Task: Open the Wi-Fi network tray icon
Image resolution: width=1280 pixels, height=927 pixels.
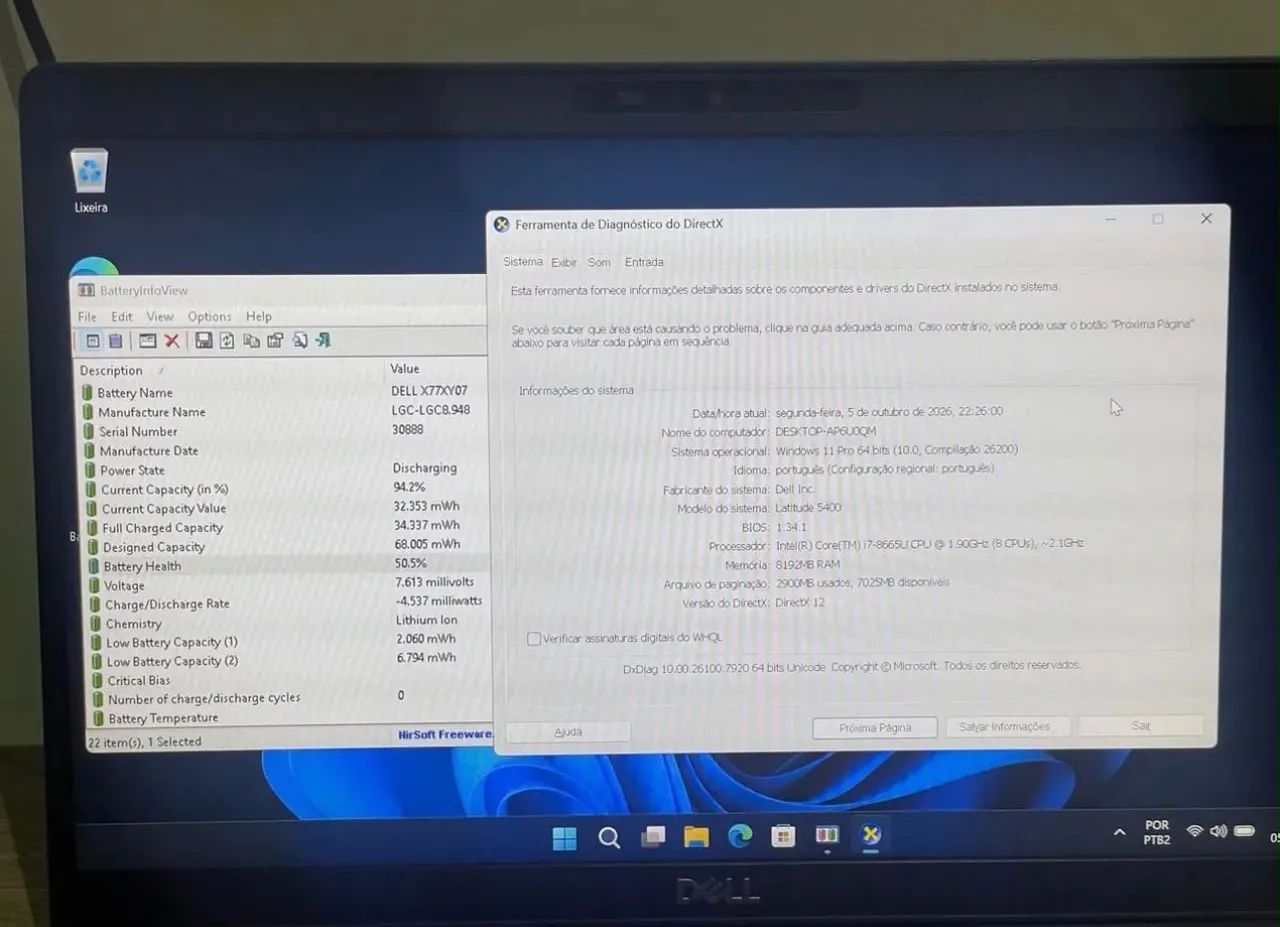Action: click(x=1194, y=831)
